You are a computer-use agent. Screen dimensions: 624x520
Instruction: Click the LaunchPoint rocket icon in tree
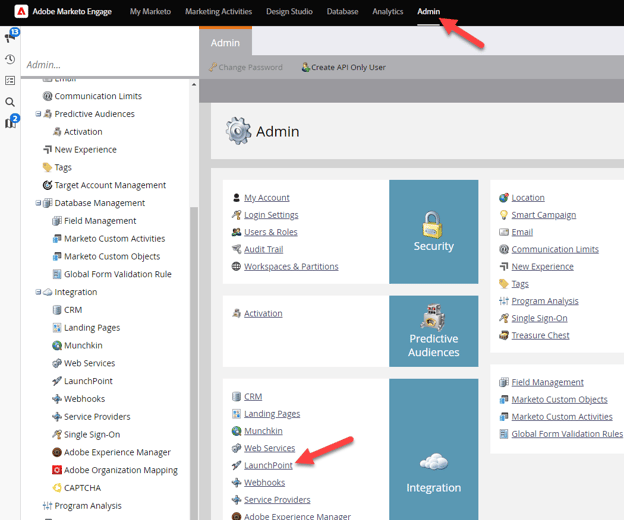click(57, 381)
